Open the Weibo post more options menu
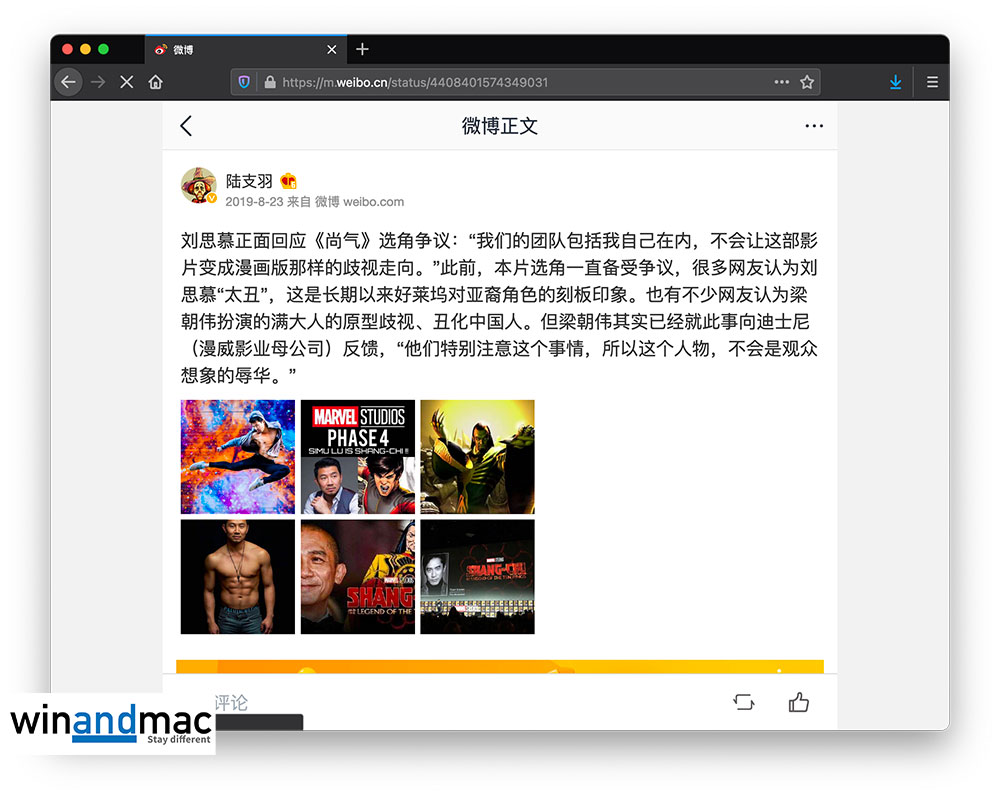Image resolution: width=1000 pixels, height=797 pixels. 814,126
